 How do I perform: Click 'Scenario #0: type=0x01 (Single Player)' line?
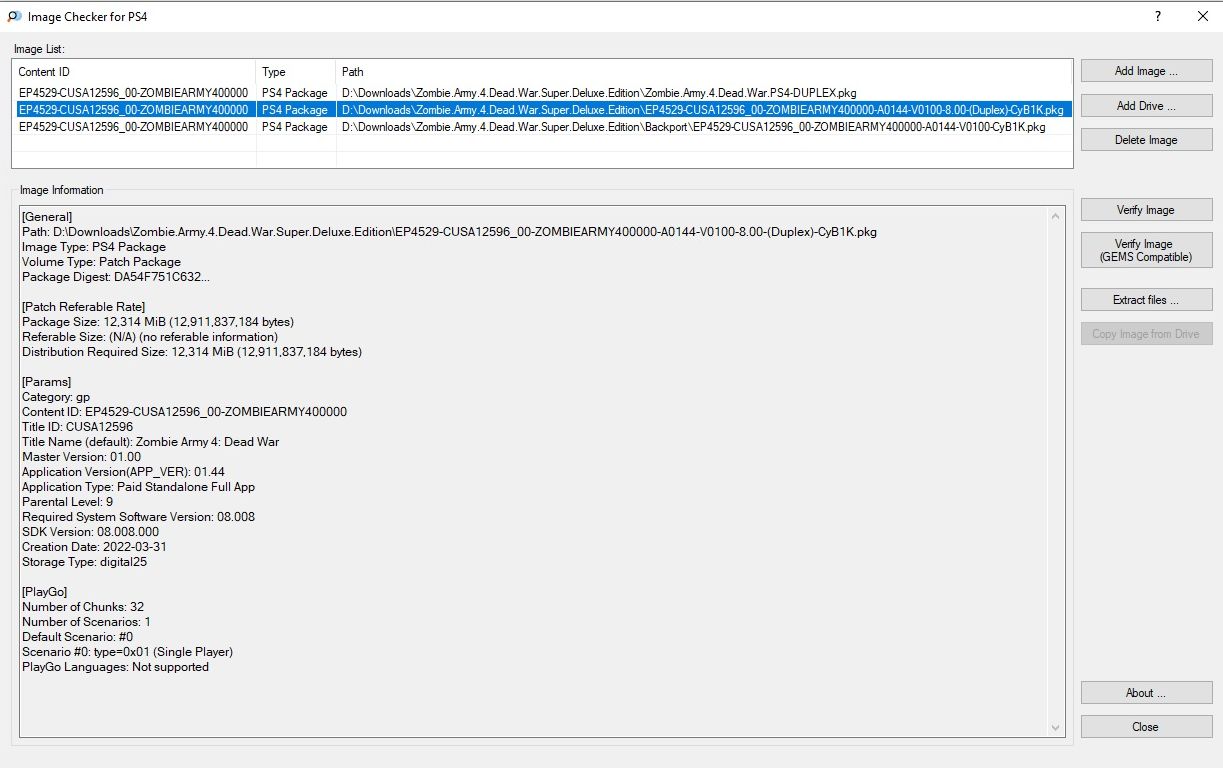[127, 652]
